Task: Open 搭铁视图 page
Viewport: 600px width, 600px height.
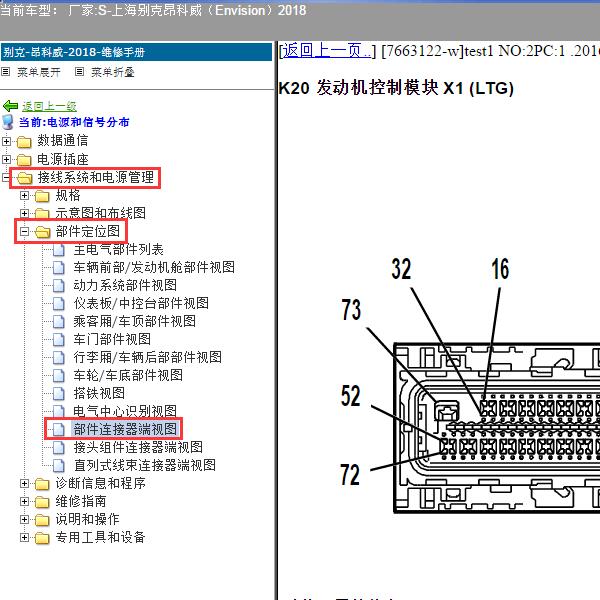Action: coord(99,393)
